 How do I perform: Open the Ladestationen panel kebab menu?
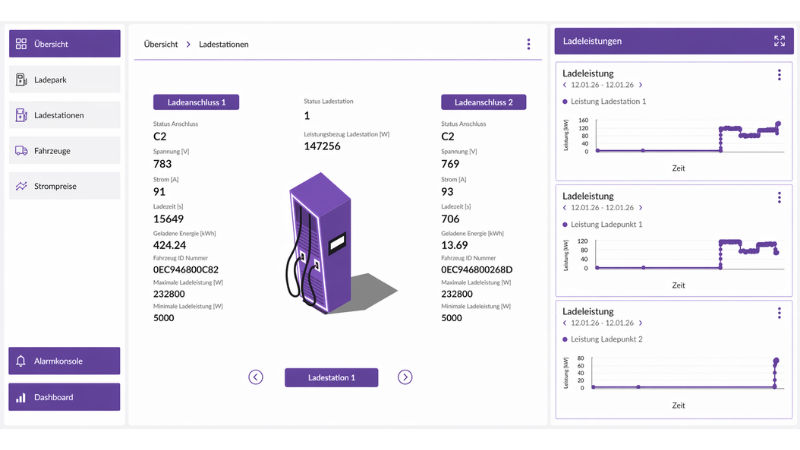[x=529, y=44]
